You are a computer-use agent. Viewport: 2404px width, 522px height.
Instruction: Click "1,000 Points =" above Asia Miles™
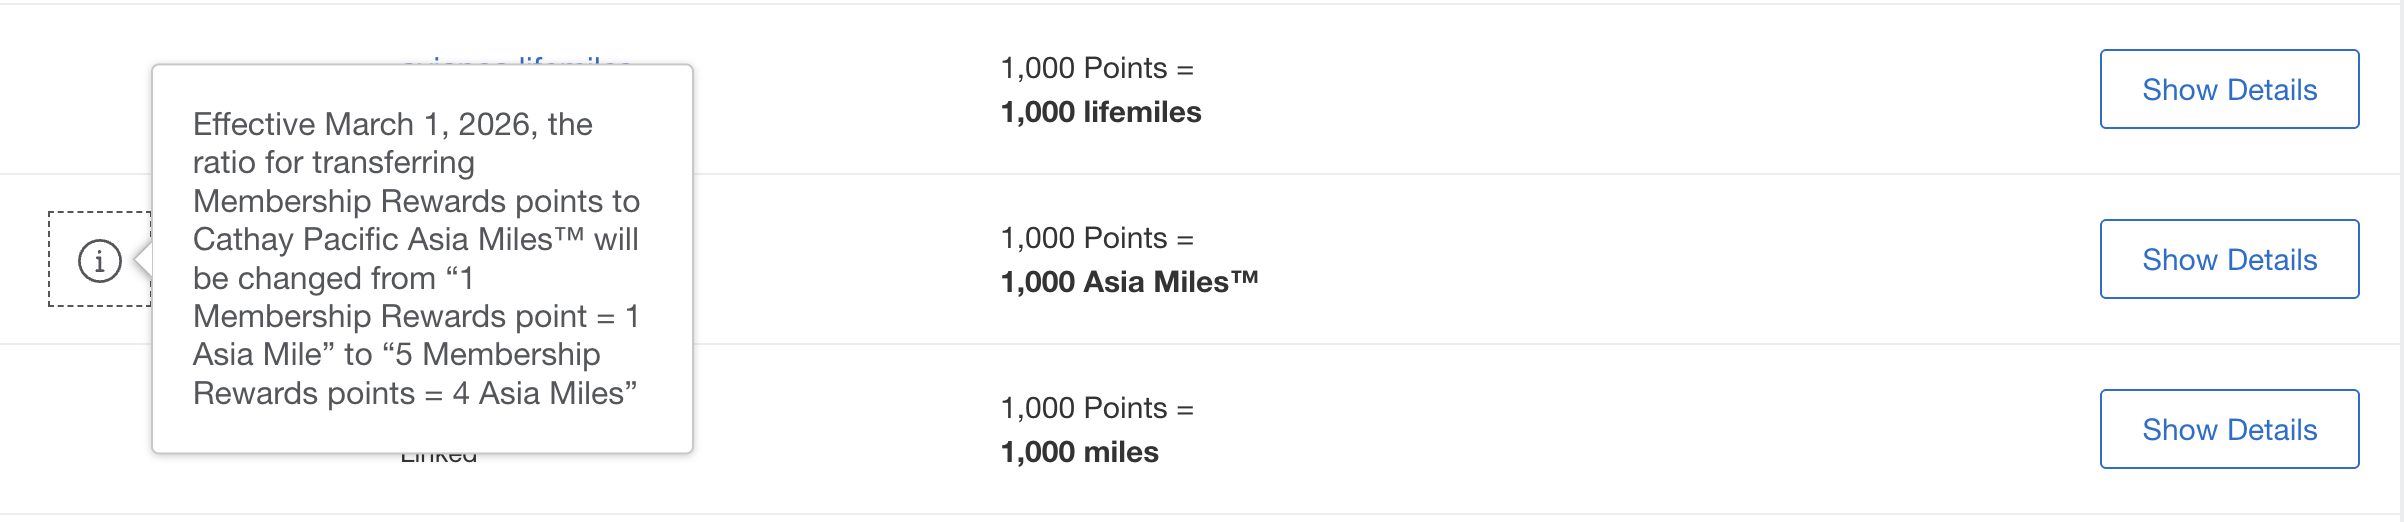tap(1097, 238)
